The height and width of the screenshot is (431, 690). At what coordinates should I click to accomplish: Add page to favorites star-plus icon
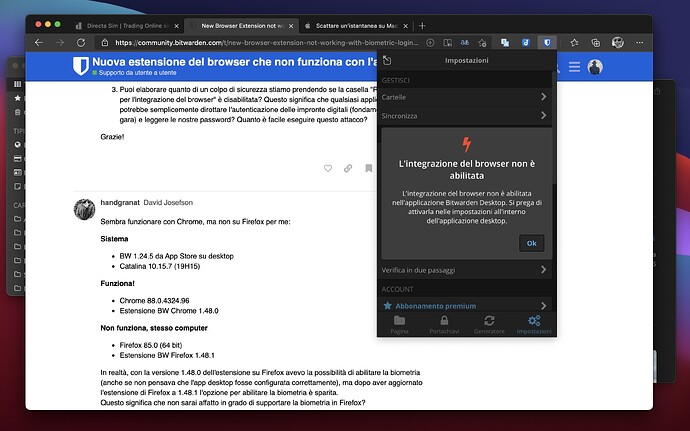(x=482, y=43)
